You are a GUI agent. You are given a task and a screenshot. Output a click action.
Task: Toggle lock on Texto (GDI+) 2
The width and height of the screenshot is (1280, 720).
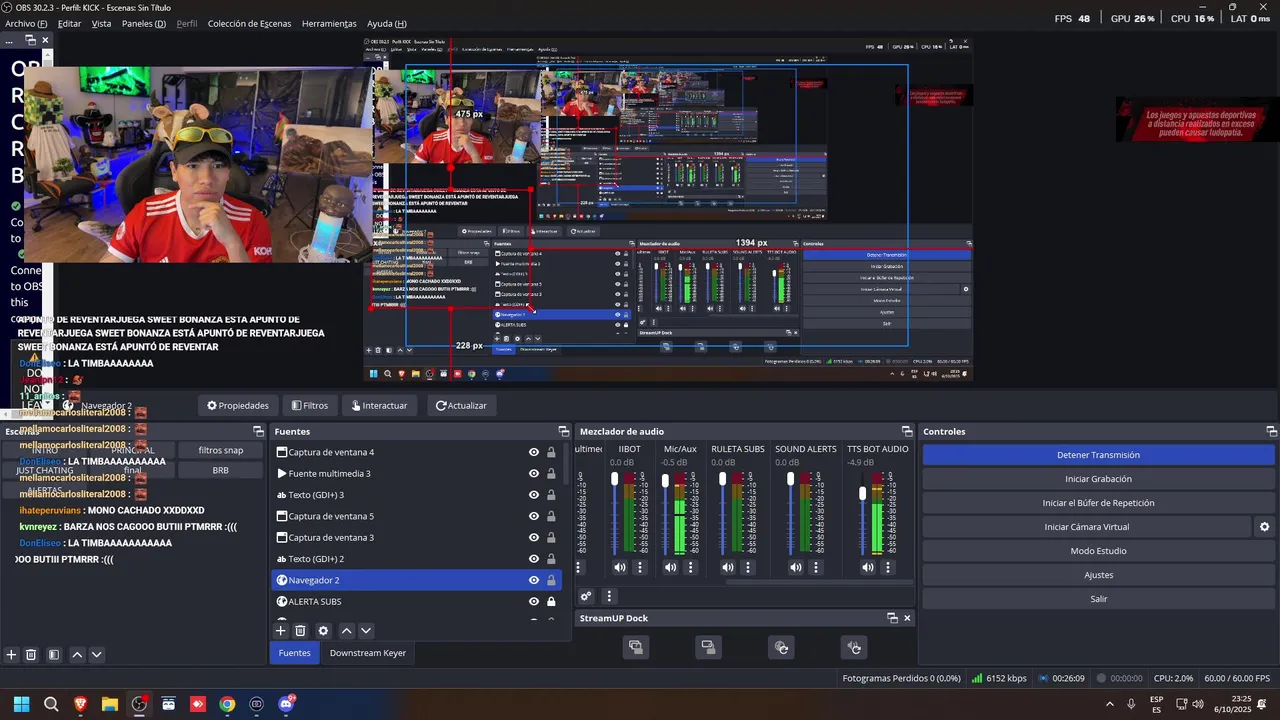[551, 559]
